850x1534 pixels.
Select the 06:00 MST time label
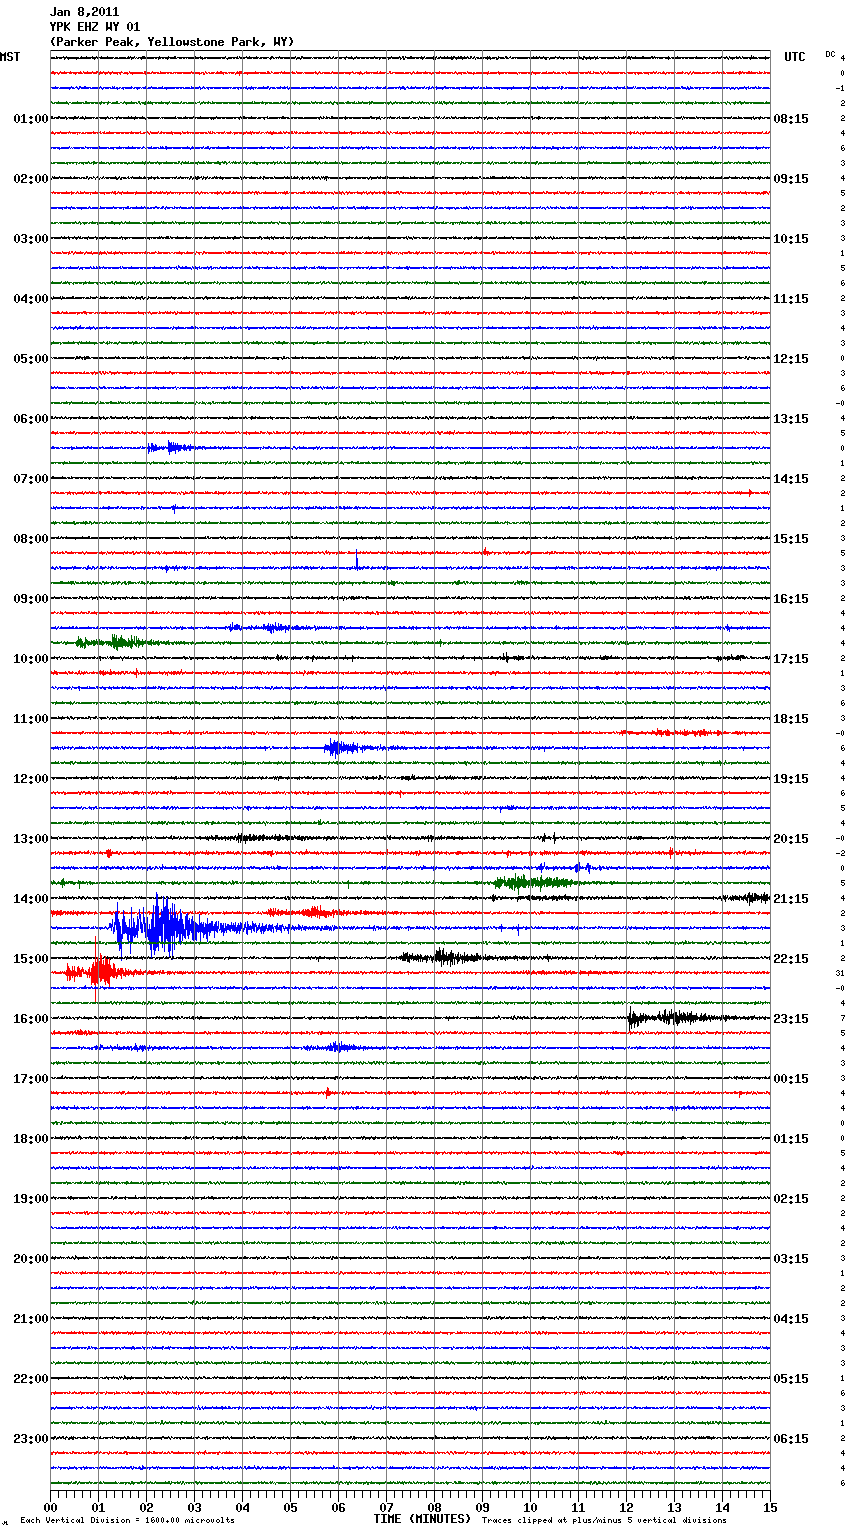pos(31,419)
